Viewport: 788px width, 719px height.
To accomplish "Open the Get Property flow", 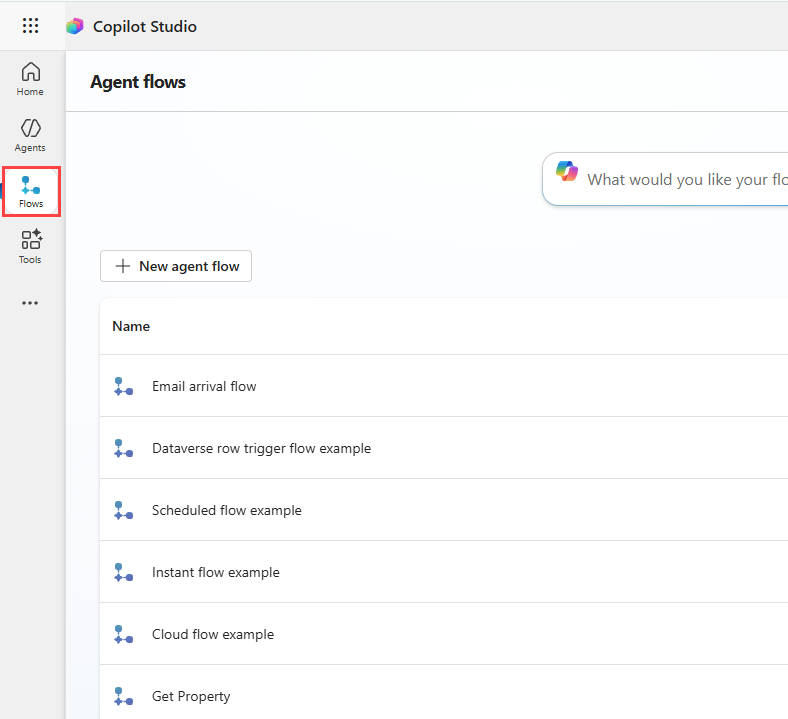I will click(x=191, y=696).
